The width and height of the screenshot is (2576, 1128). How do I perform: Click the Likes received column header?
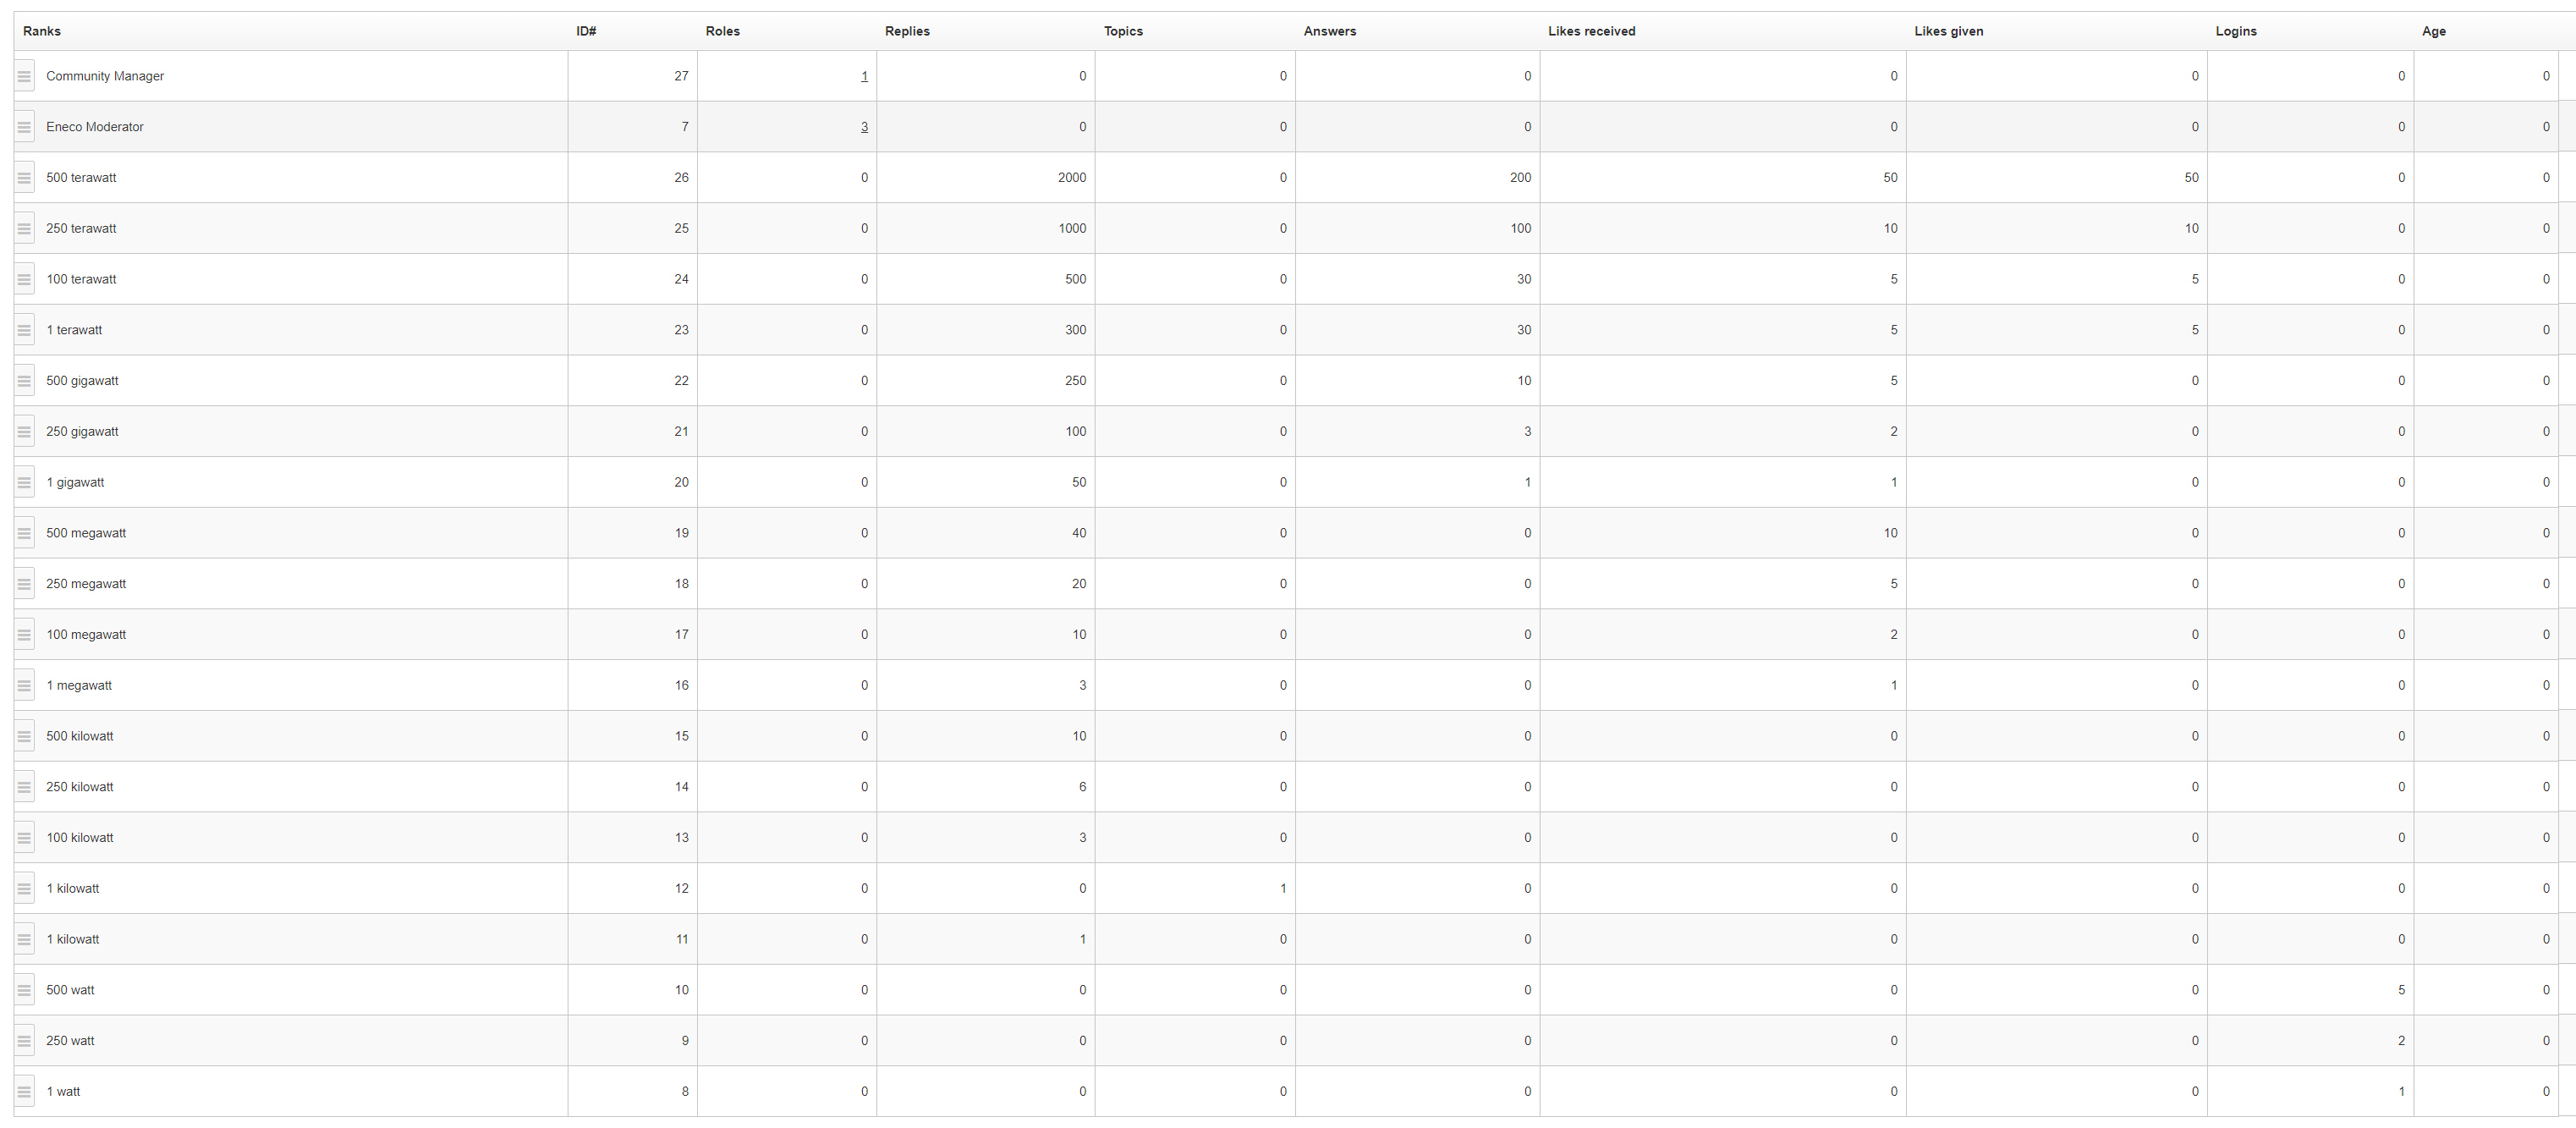tap(1591, 31)
